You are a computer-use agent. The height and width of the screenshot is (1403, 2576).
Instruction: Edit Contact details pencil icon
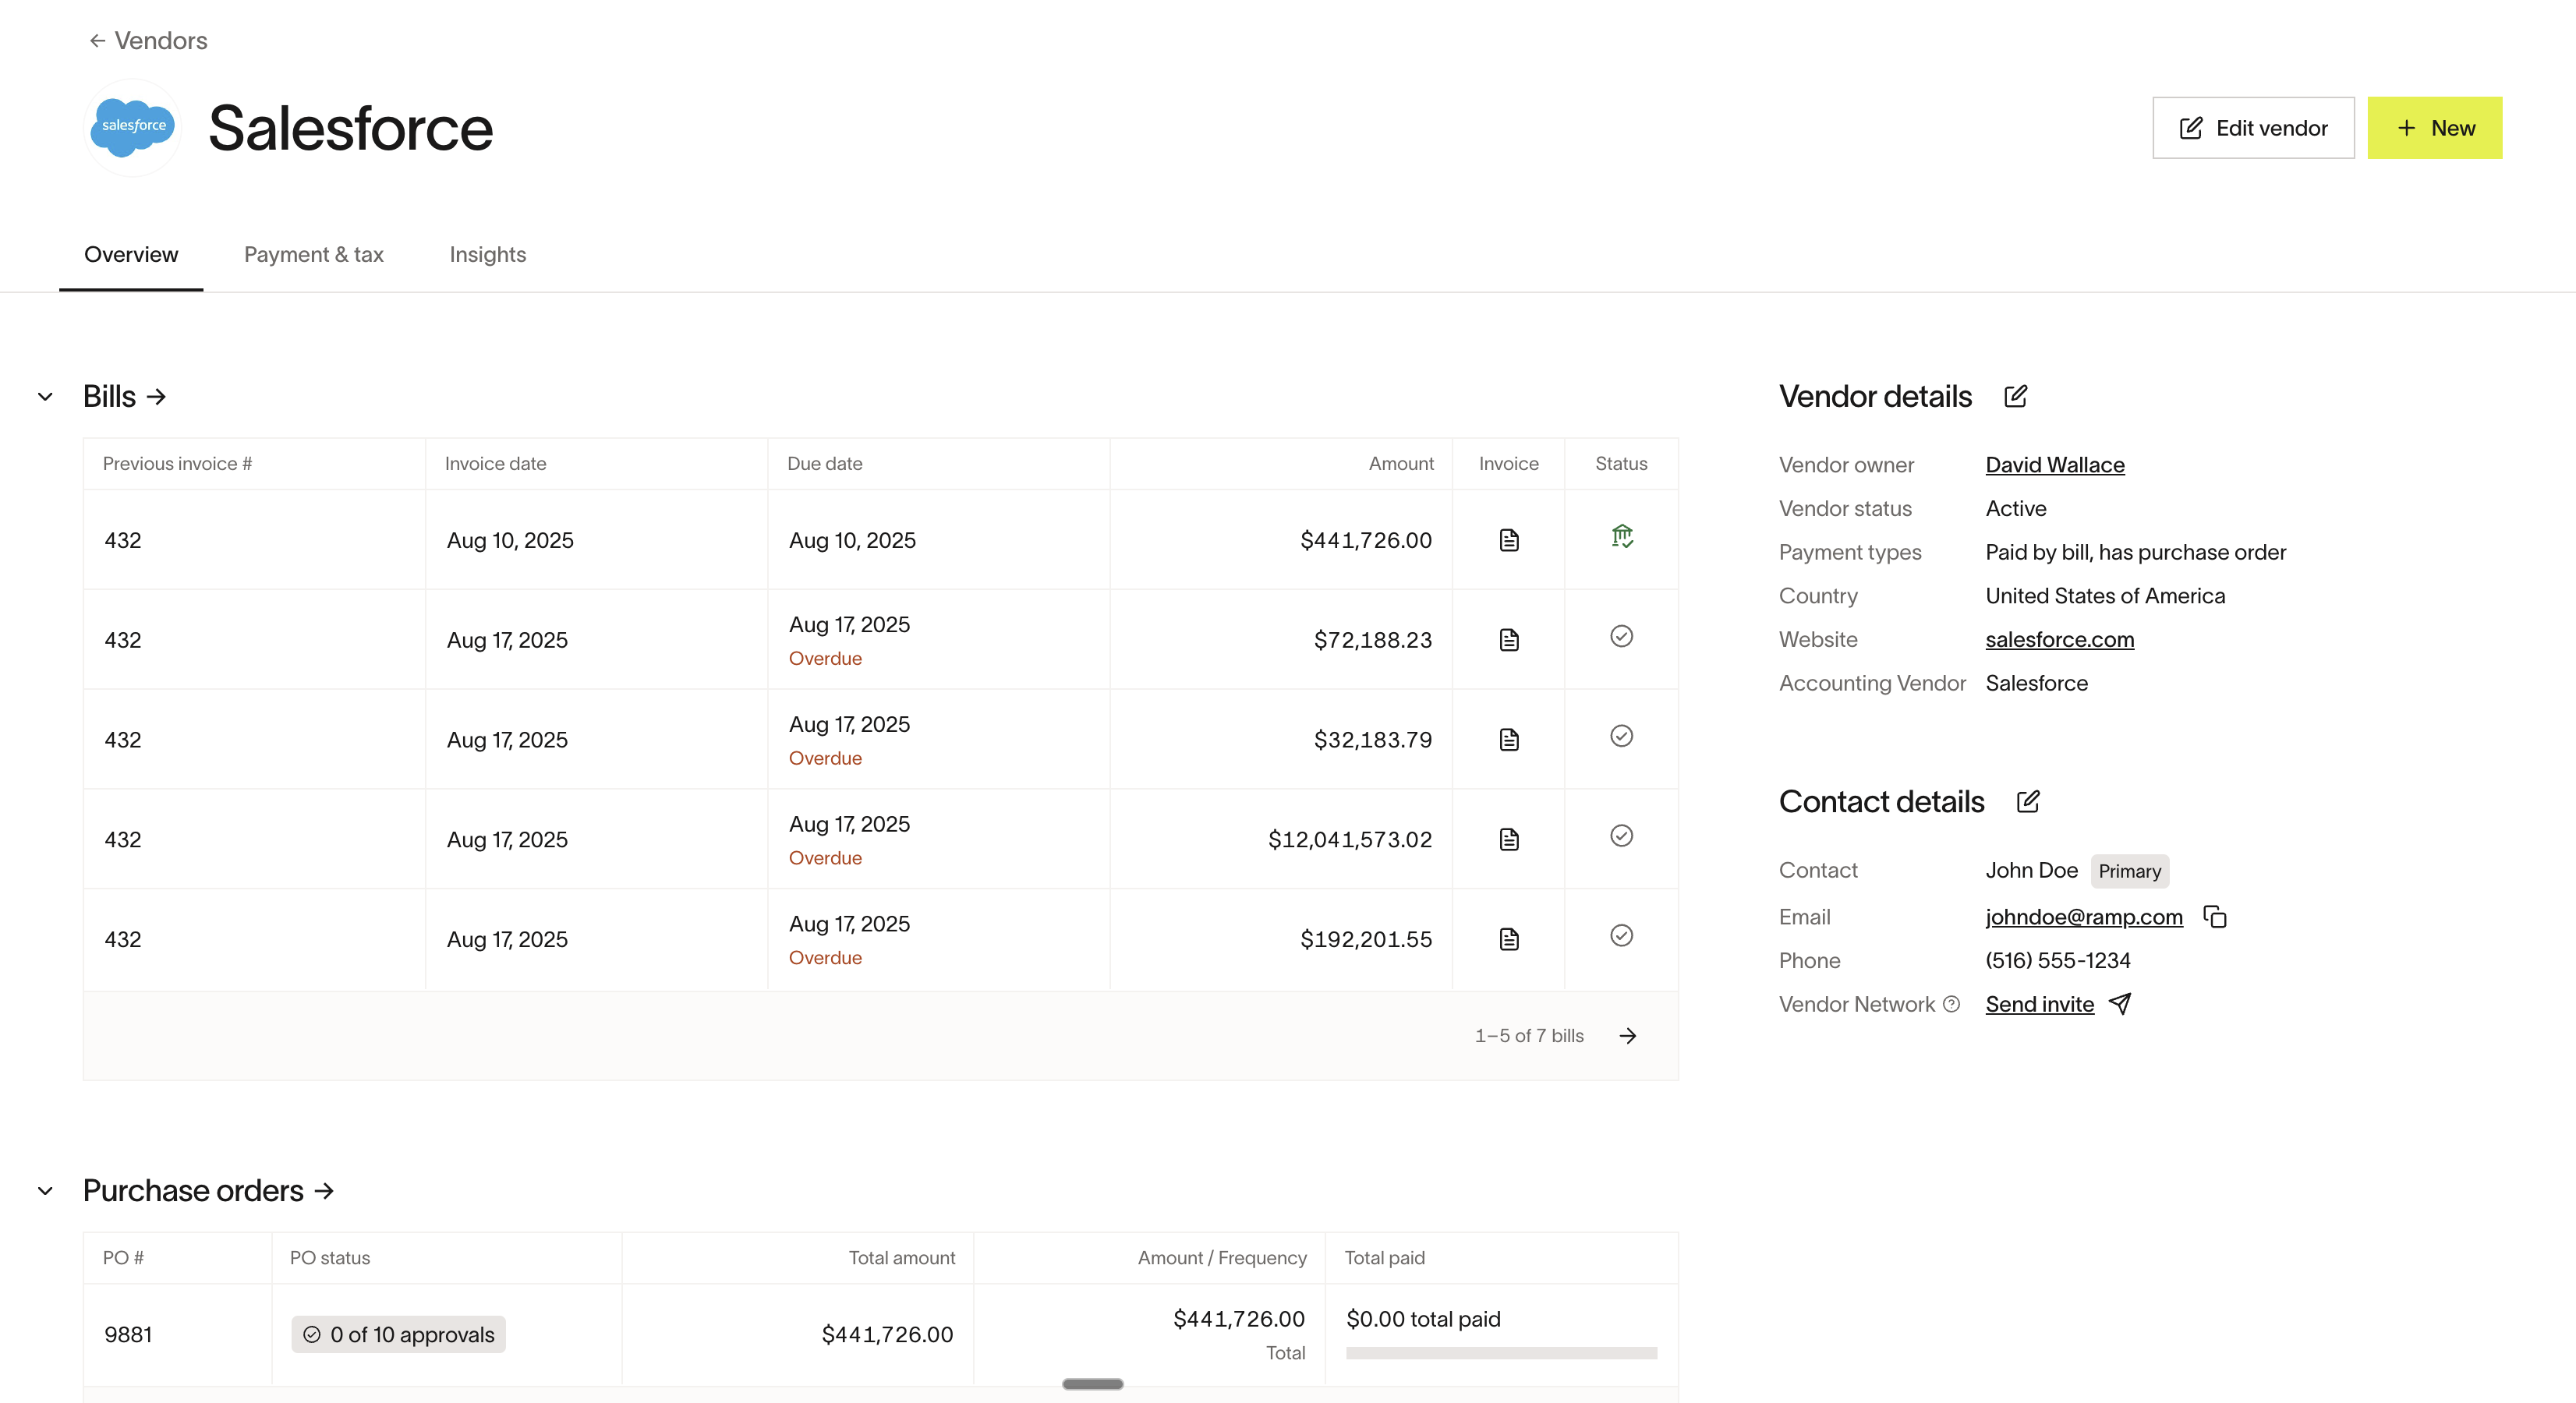(2028, 802)
